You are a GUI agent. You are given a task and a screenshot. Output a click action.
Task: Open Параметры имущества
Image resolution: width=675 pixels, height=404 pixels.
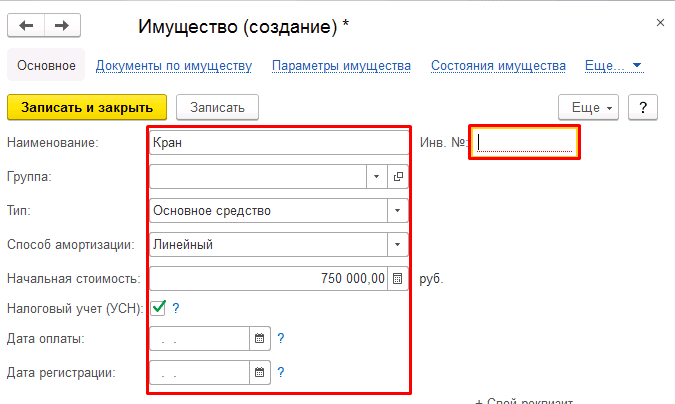coord(341,65)
